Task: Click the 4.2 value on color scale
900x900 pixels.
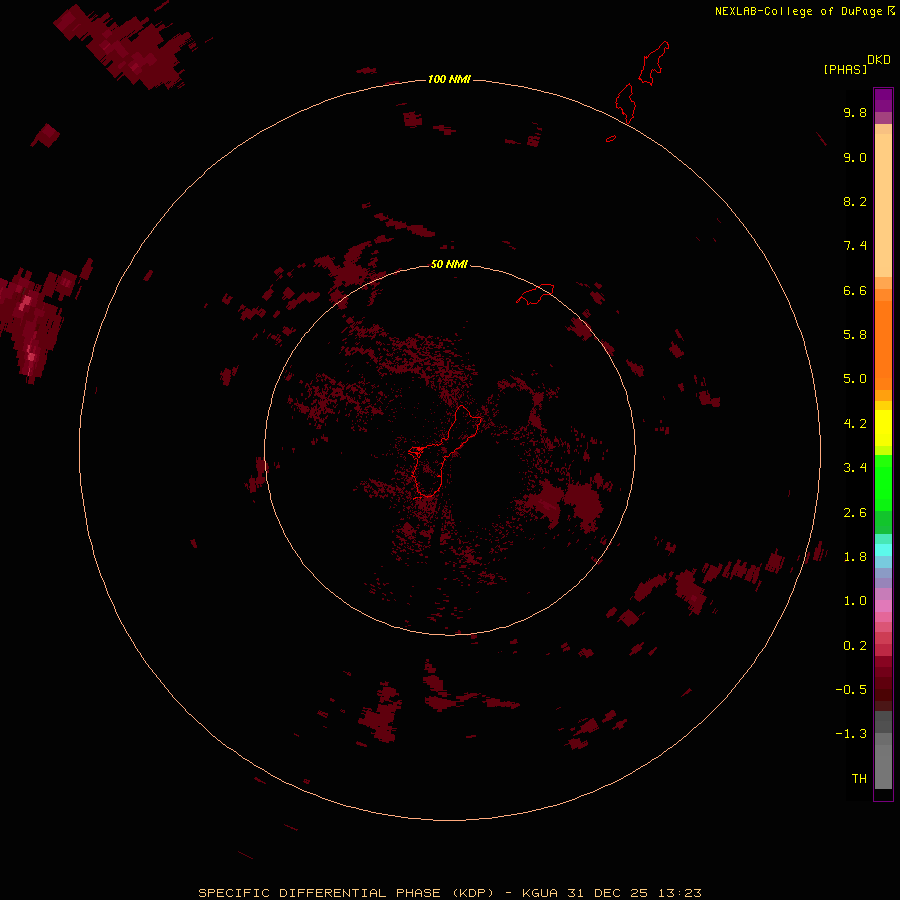Action: coord(855,424)
